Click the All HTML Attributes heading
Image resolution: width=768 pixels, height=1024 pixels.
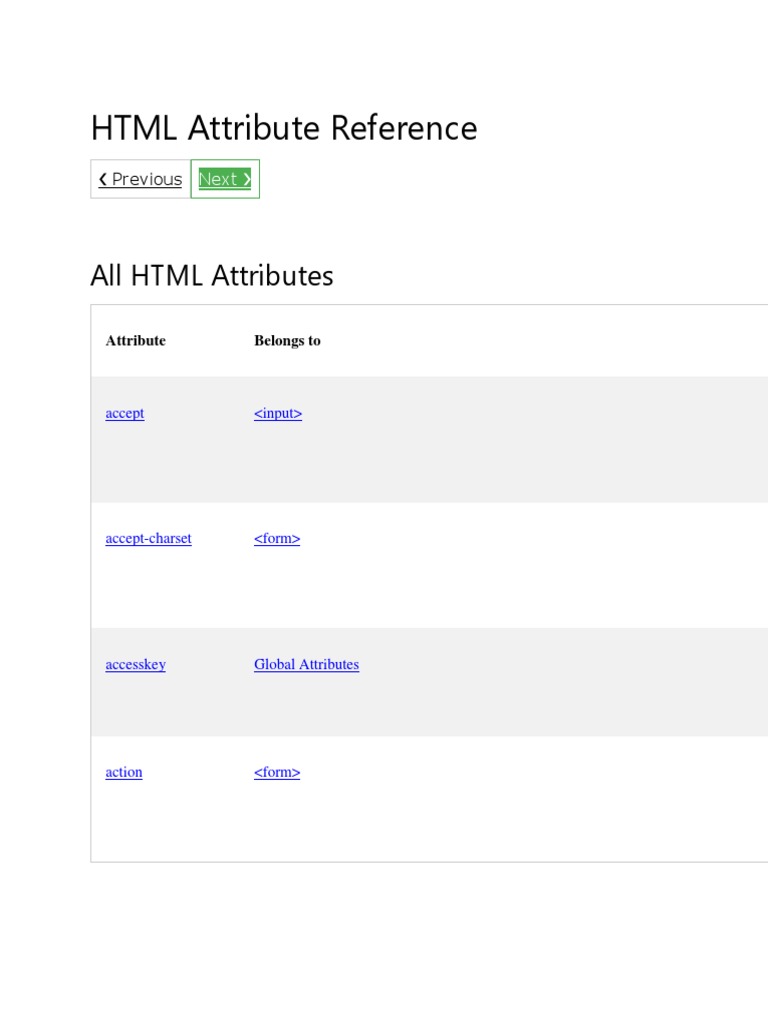point(212,276)
